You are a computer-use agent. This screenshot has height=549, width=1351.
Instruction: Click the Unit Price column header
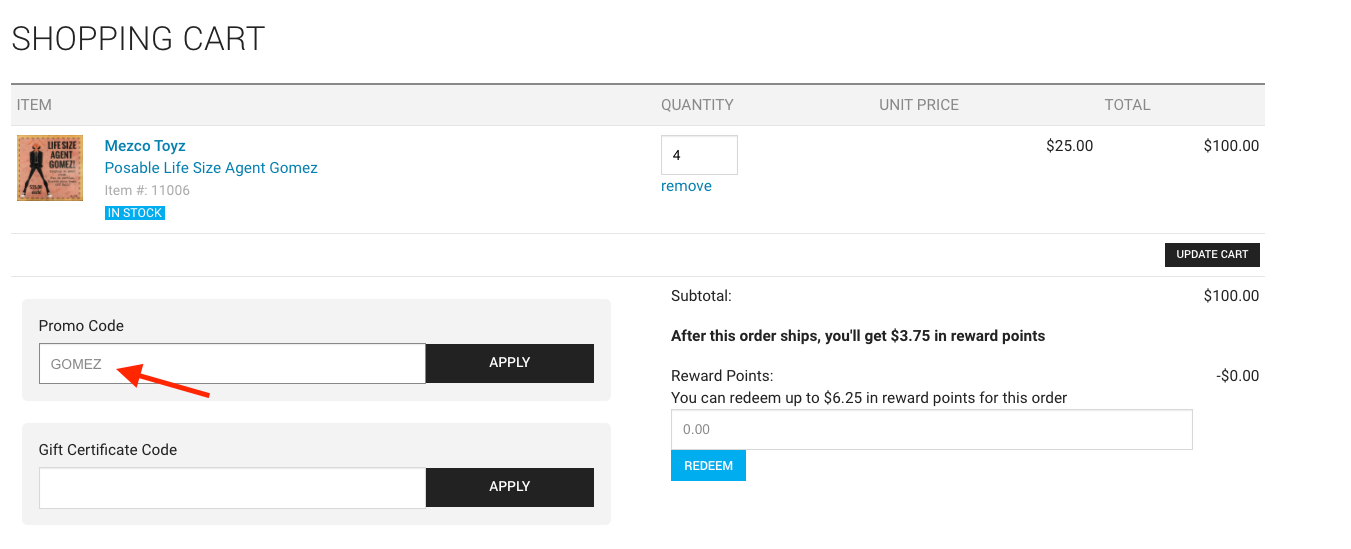pyautogui.click(x=919, y=105)
